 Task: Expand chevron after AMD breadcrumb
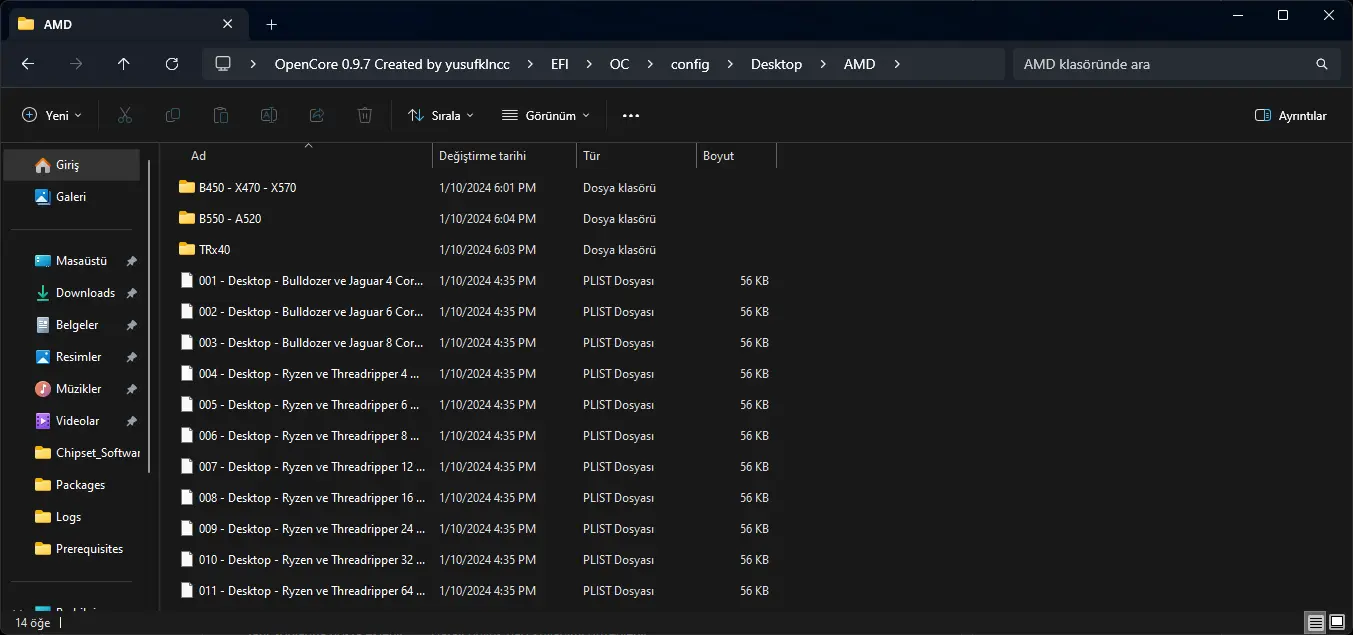(x=896, y=64)
